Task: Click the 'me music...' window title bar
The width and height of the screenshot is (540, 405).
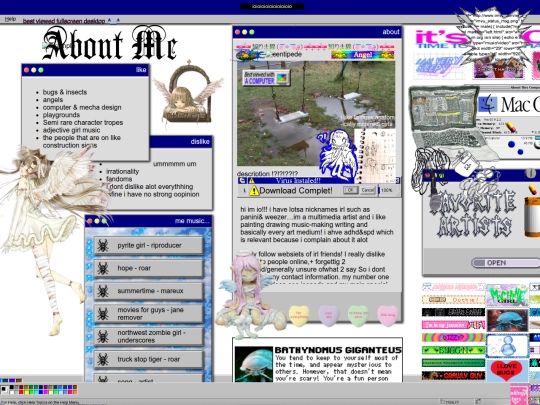Action: point(148,221)
